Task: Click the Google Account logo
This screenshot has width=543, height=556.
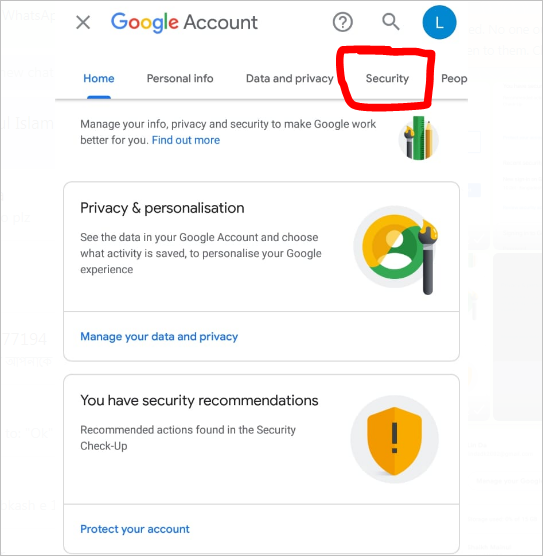Action: (x=184, y=22)
